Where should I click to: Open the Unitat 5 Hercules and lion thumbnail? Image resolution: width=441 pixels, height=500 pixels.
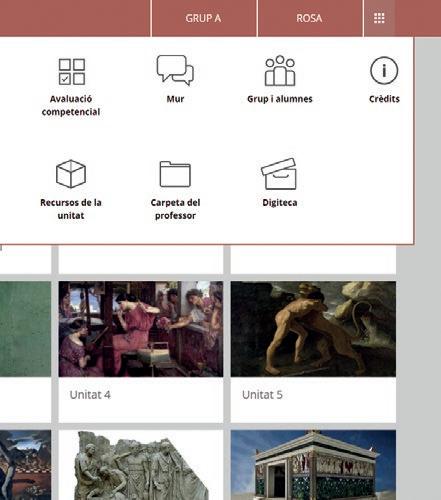point(313,329)
